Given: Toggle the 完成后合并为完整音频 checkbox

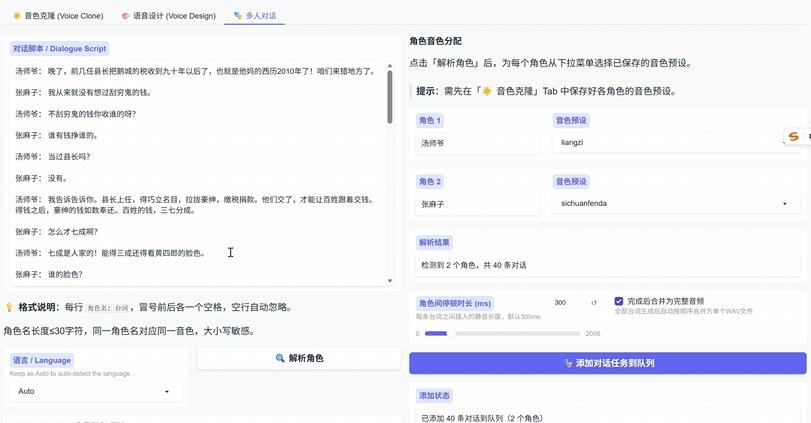Looking at the screenshot, I should [619, 301].
